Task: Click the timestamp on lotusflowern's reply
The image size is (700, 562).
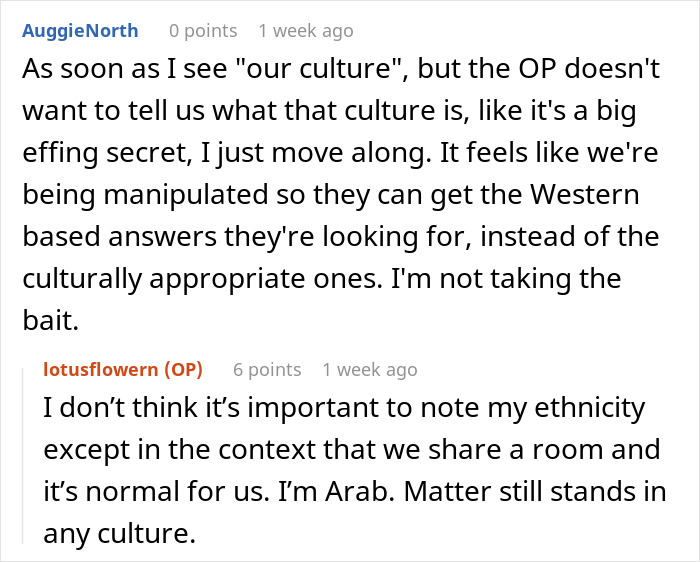Action: (x=369, y=369)
